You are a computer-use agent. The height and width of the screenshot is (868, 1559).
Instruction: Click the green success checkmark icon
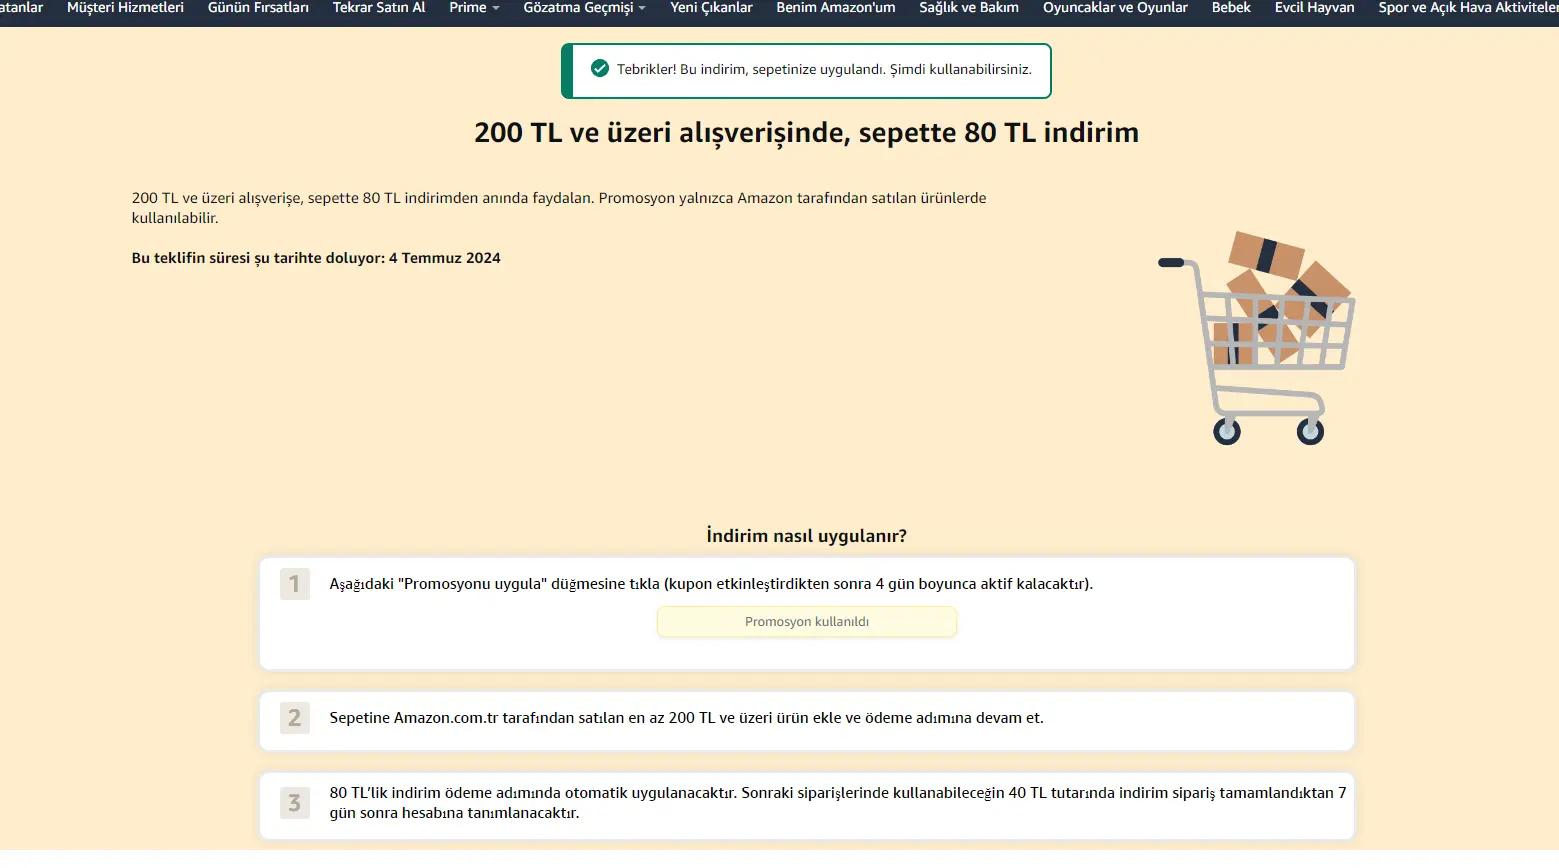click(600, 69)
